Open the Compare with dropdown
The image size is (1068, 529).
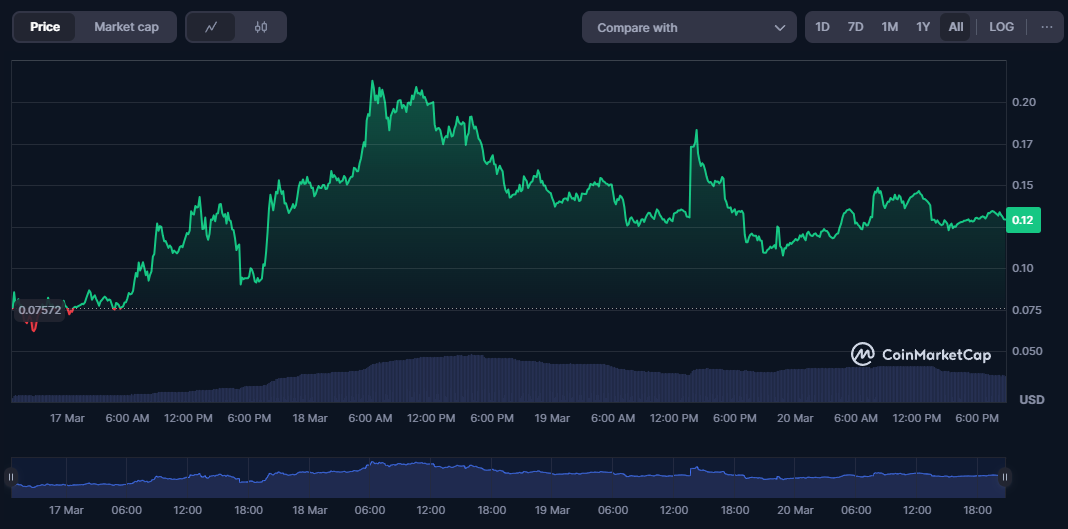pyautogui.click(x=688, y=28)
